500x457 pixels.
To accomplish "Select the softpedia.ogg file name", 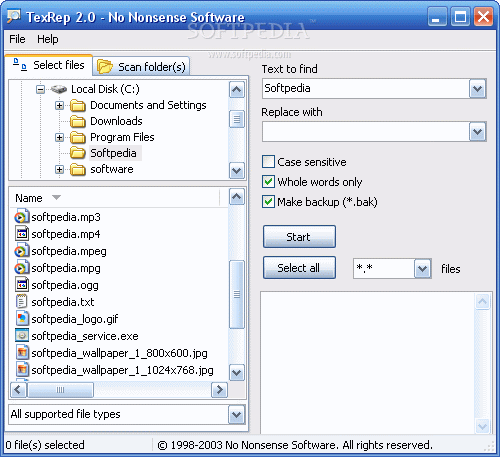I will [65, 285].
